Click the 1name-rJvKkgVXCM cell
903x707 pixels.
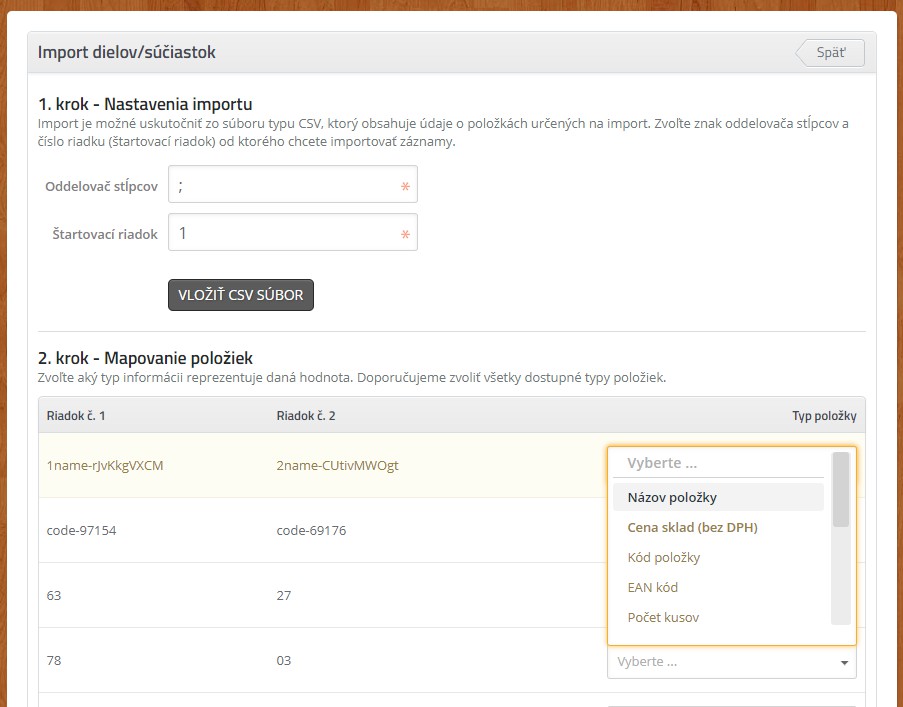105,465
